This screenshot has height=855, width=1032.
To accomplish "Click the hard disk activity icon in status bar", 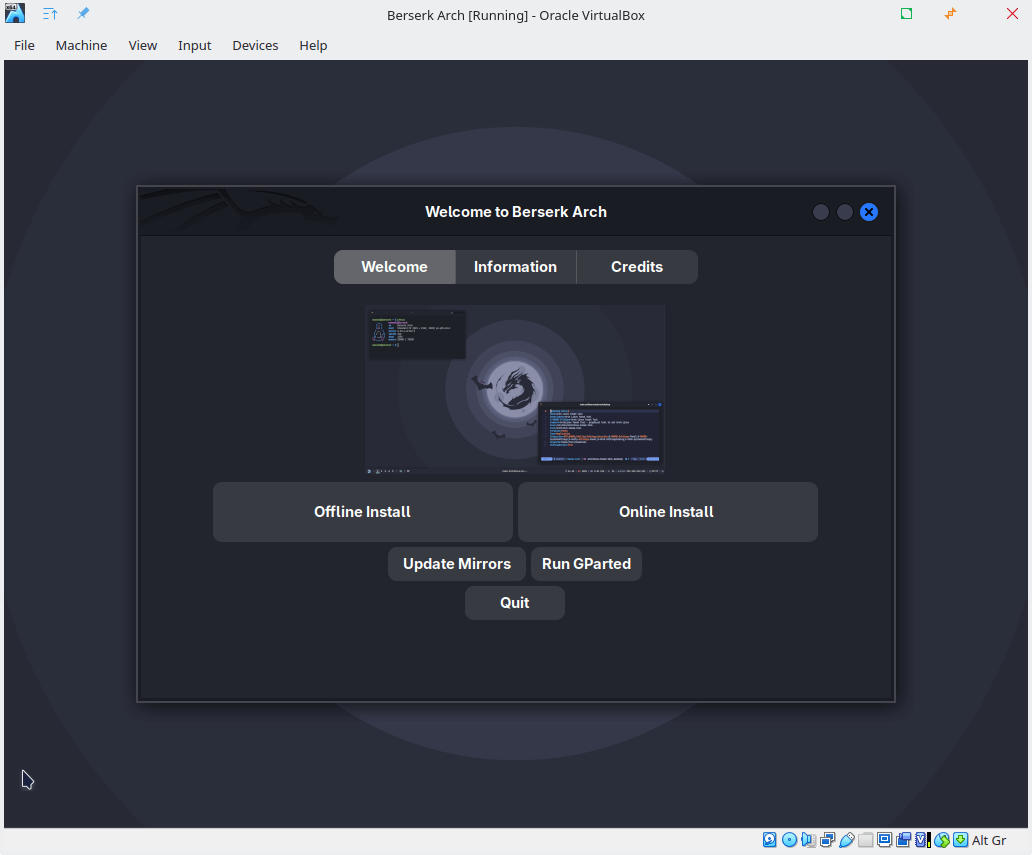I will click(769, 840).
